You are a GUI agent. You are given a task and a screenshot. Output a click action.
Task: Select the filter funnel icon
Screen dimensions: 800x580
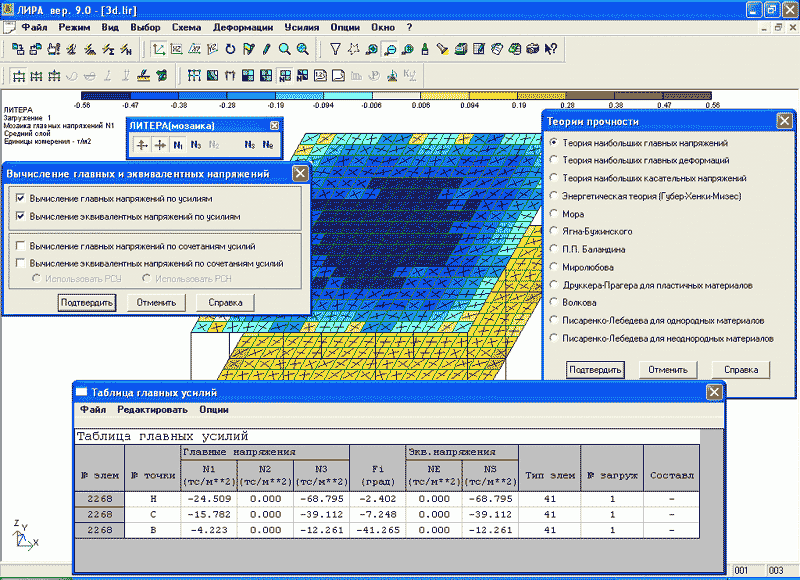(336, 48)
